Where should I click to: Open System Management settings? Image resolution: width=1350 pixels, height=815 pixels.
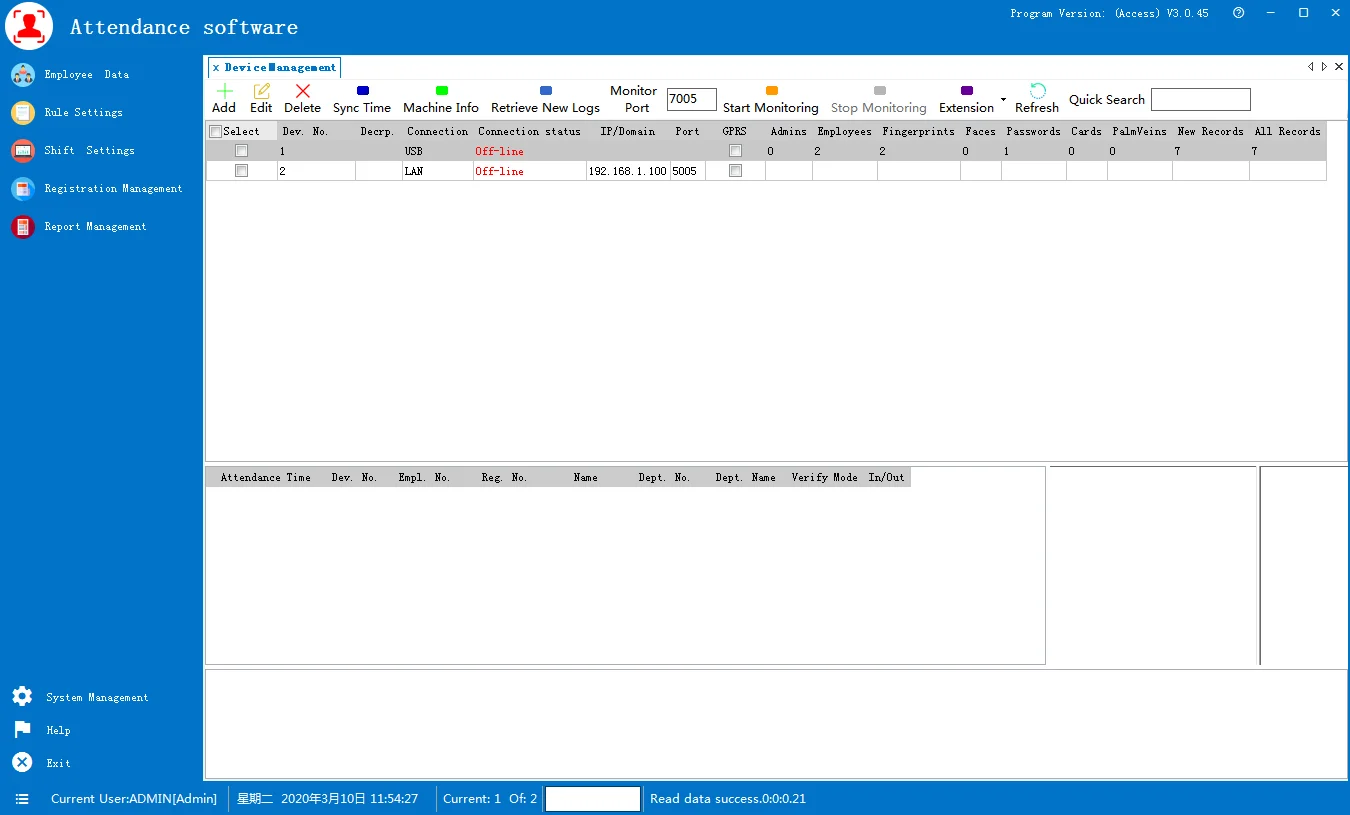pyautogui.click(x=96, y=697)
